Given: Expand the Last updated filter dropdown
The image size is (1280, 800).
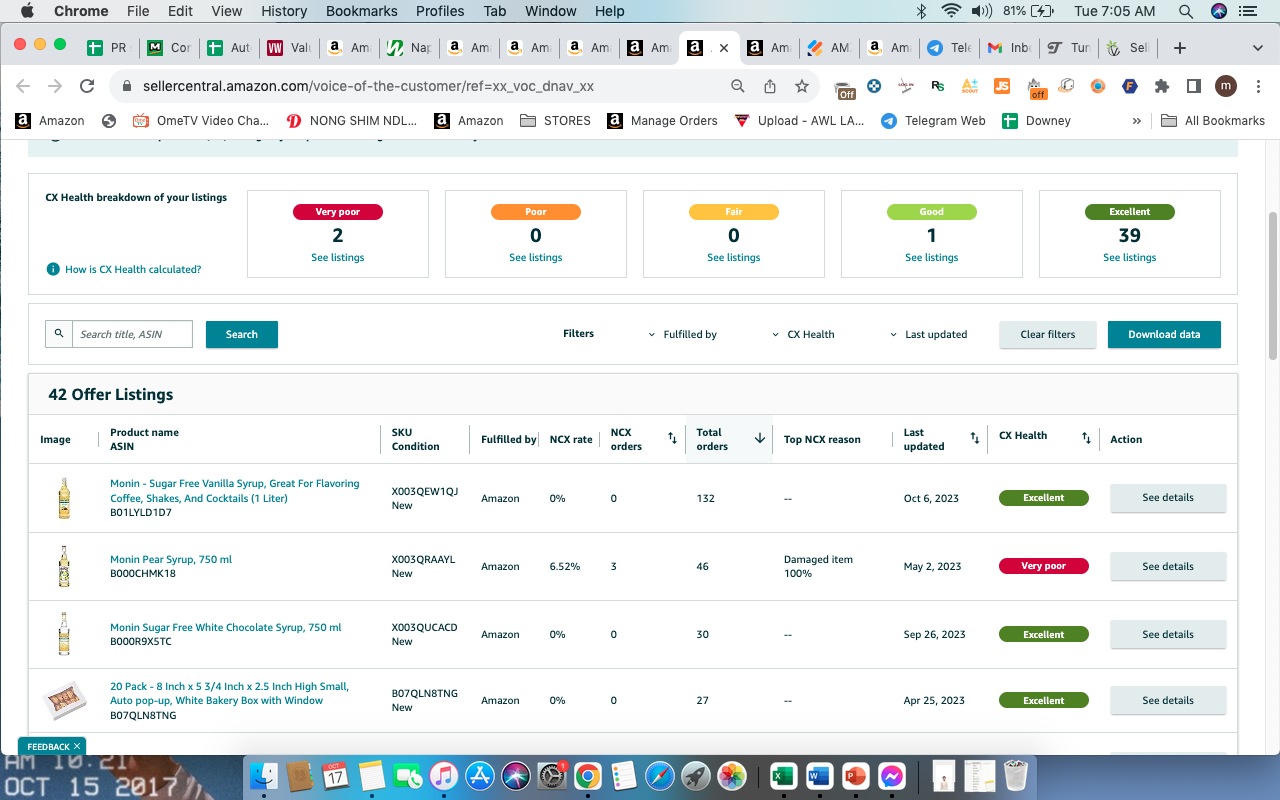Looking at the screenshot, I should tap(929, 334).
